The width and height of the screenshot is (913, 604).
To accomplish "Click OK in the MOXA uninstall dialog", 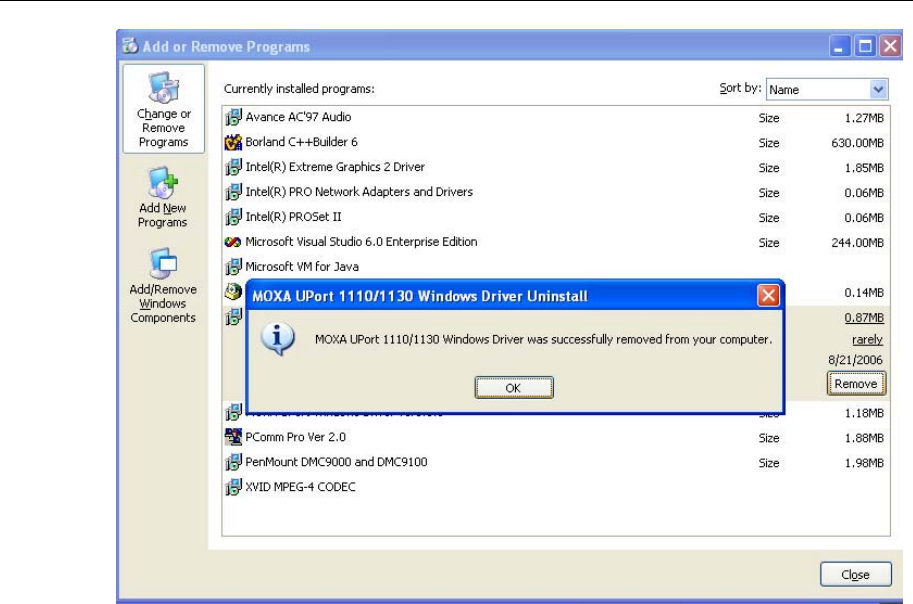I will (x=514, y=387).
